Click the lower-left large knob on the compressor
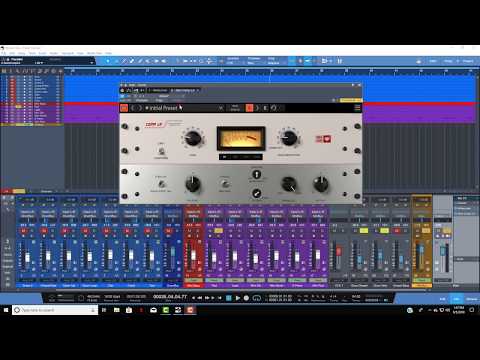480x360 pixels. click(193, 184)
